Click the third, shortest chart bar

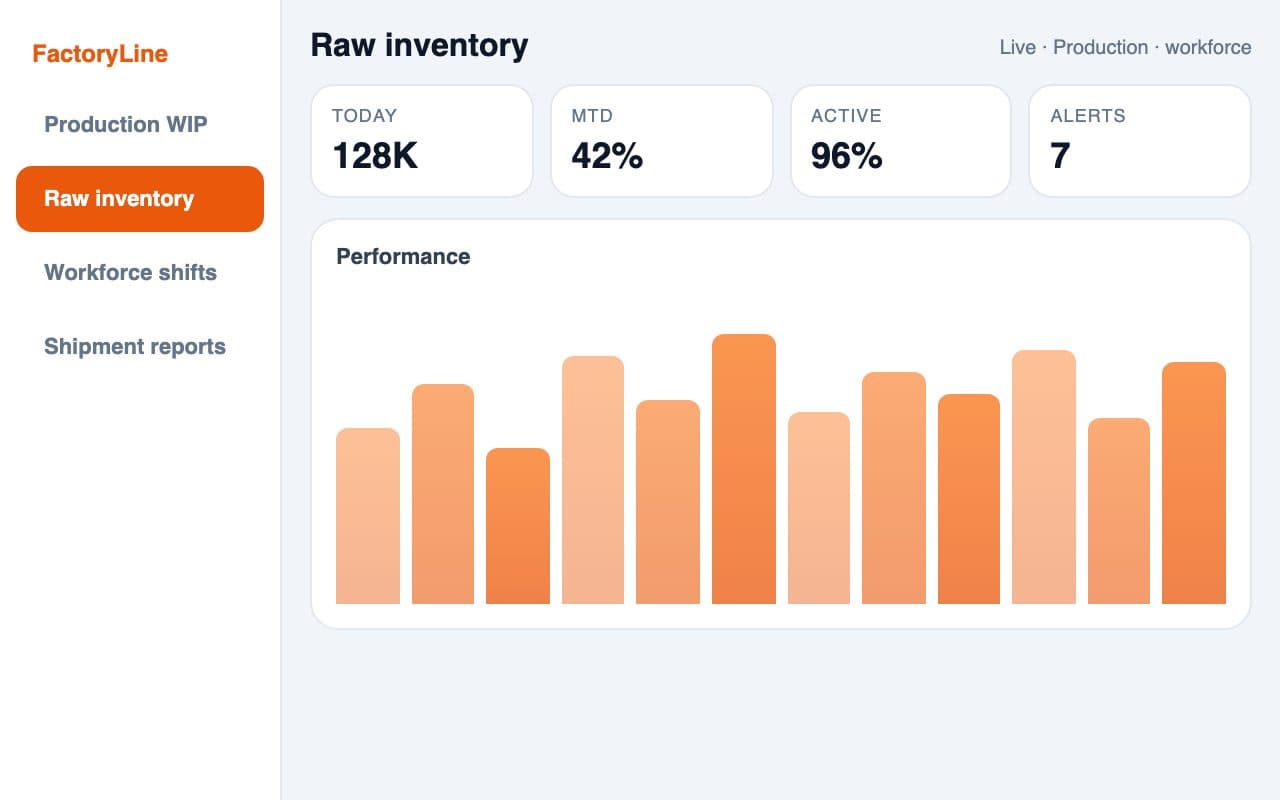click(x=518, y=526)
